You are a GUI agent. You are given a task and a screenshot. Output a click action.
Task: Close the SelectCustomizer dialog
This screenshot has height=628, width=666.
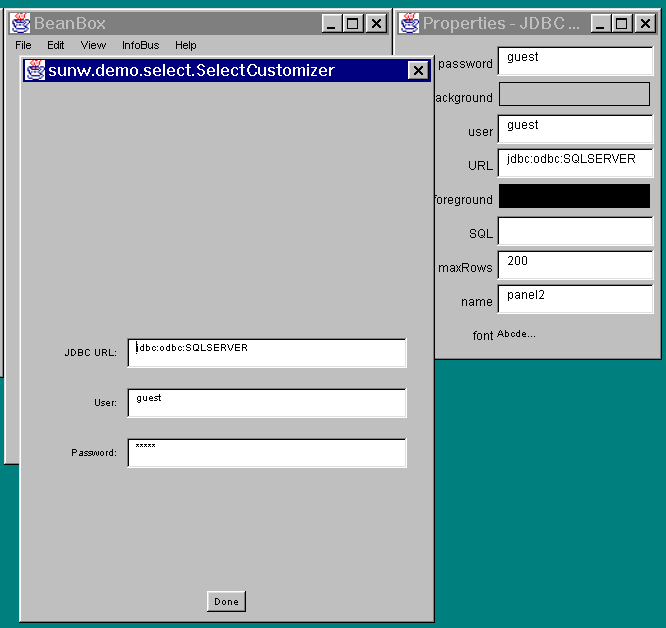418,70
